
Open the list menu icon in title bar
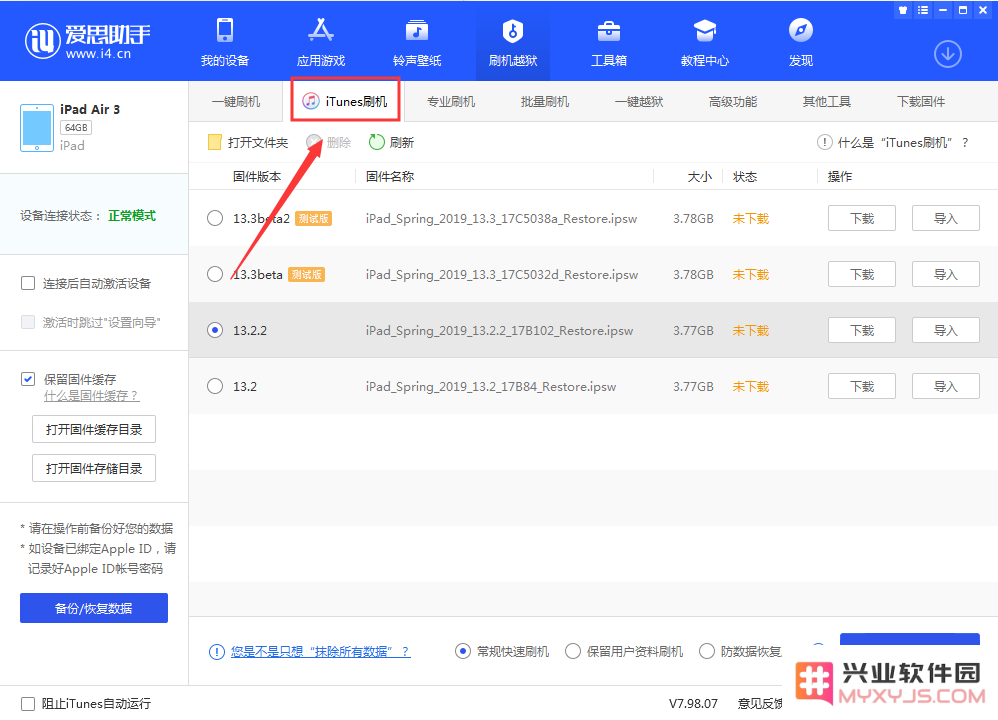[x=923, y=10]
